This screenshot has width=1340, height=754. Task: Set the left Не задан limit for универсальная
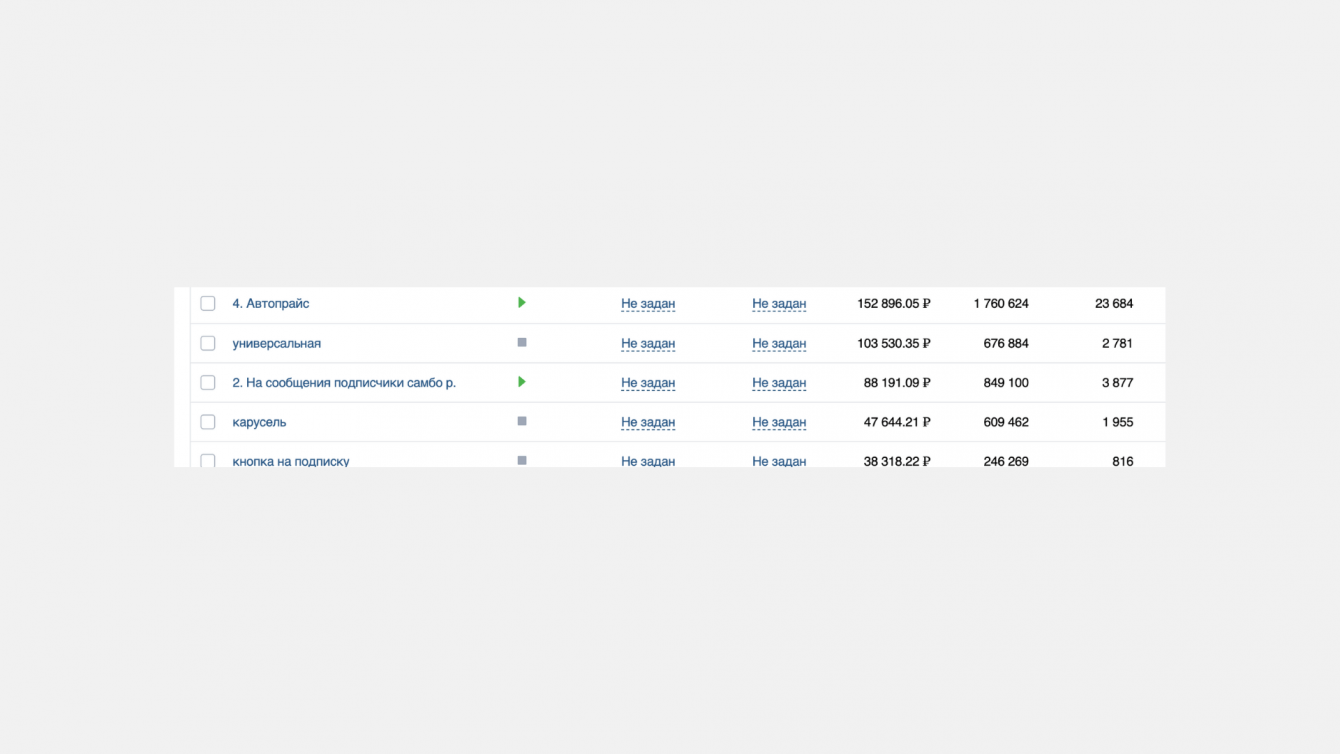(648, 343)
